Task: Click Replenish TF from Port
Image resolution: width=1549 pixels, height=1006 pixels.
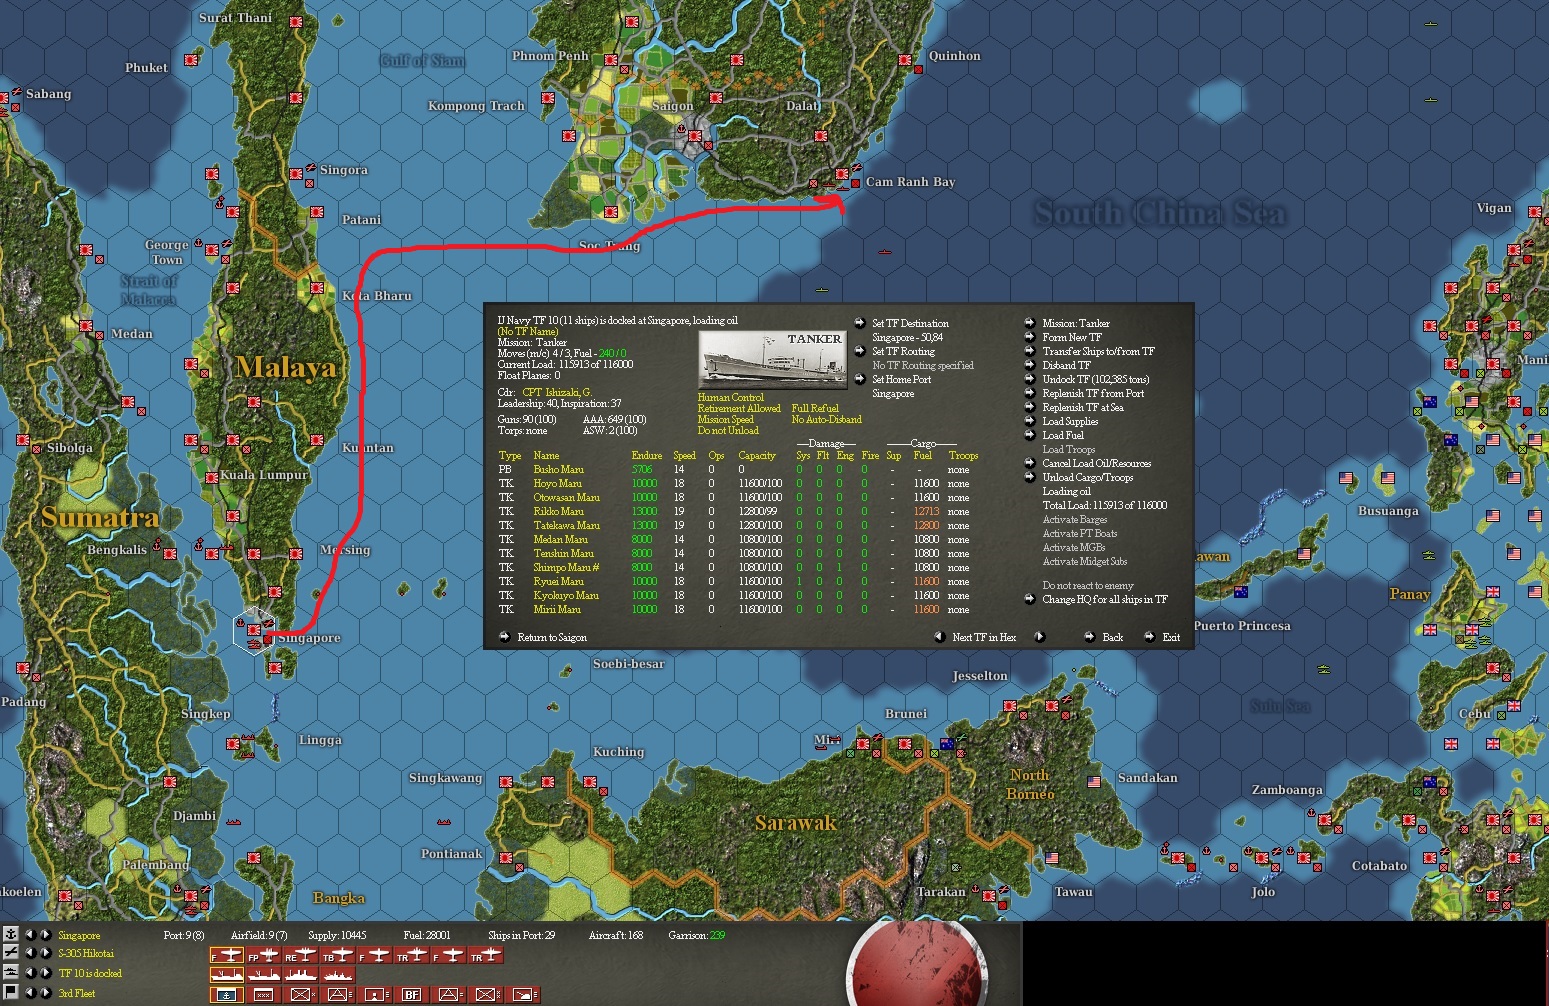Action: [1093, 393]
